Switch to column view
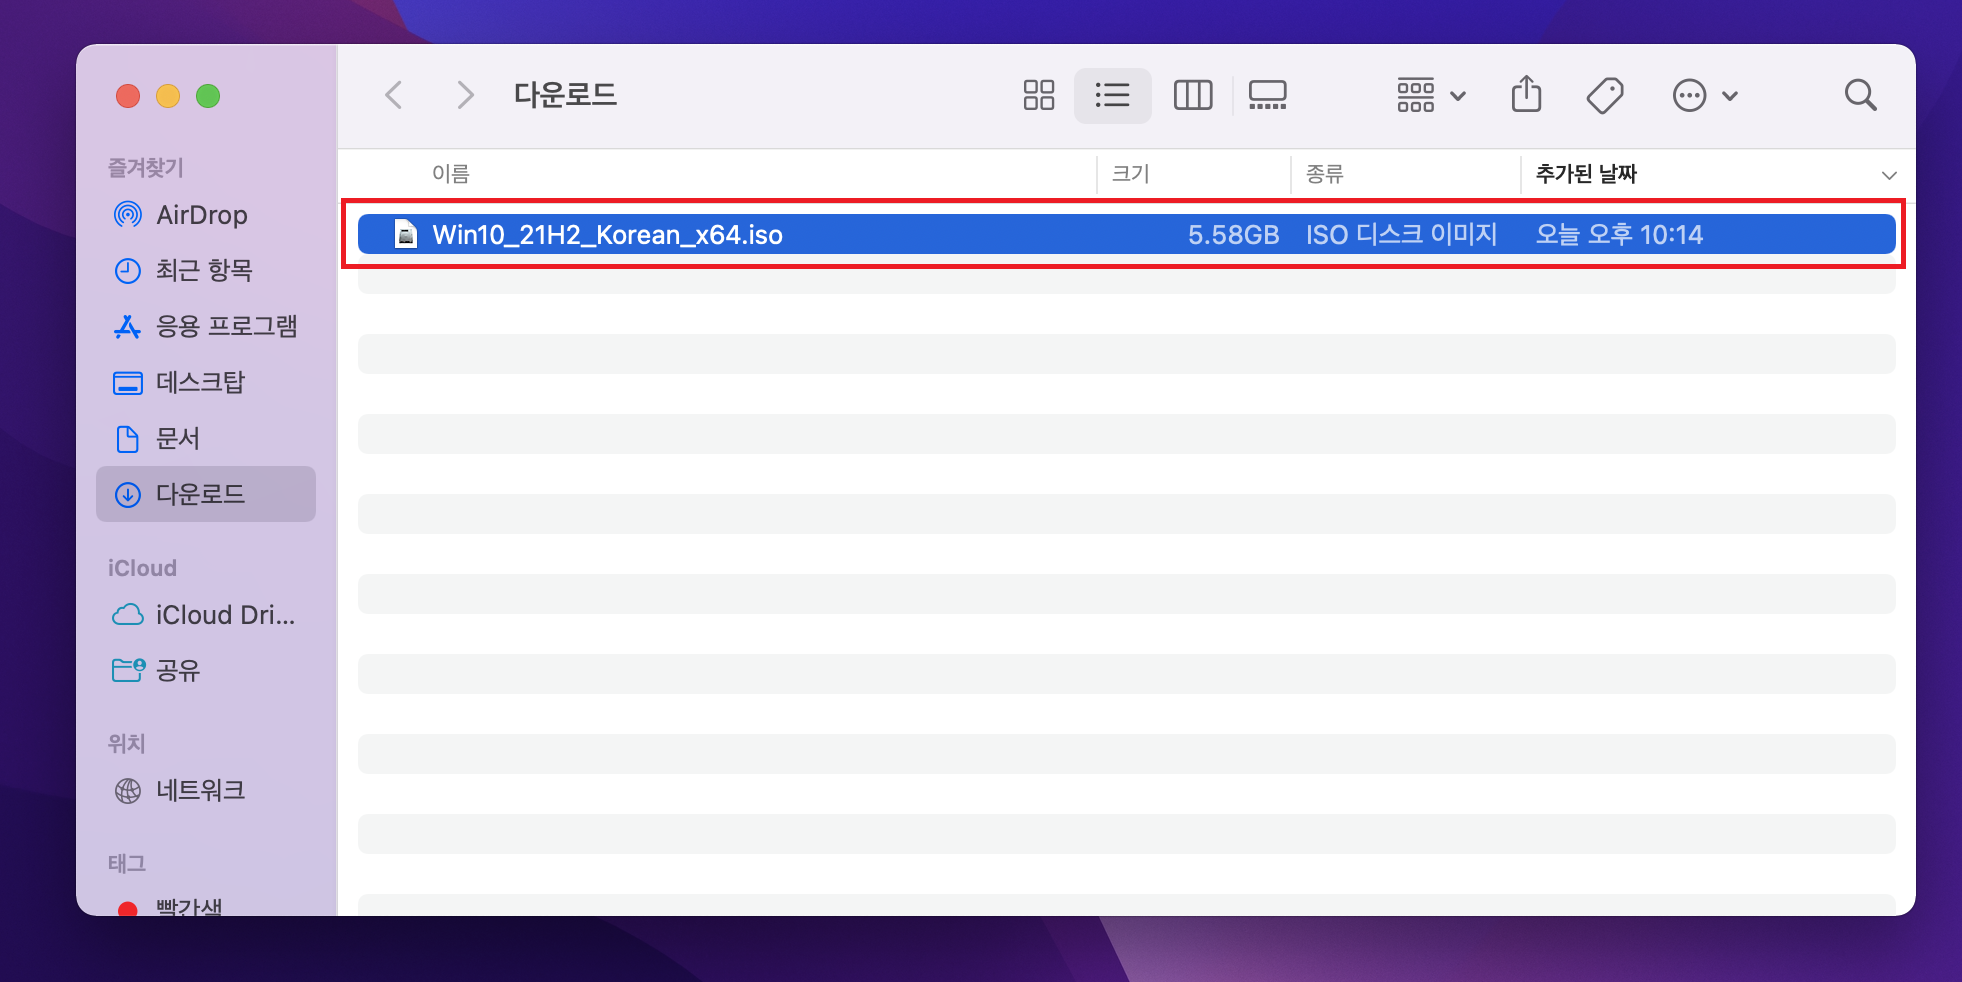 point(1193,95)
